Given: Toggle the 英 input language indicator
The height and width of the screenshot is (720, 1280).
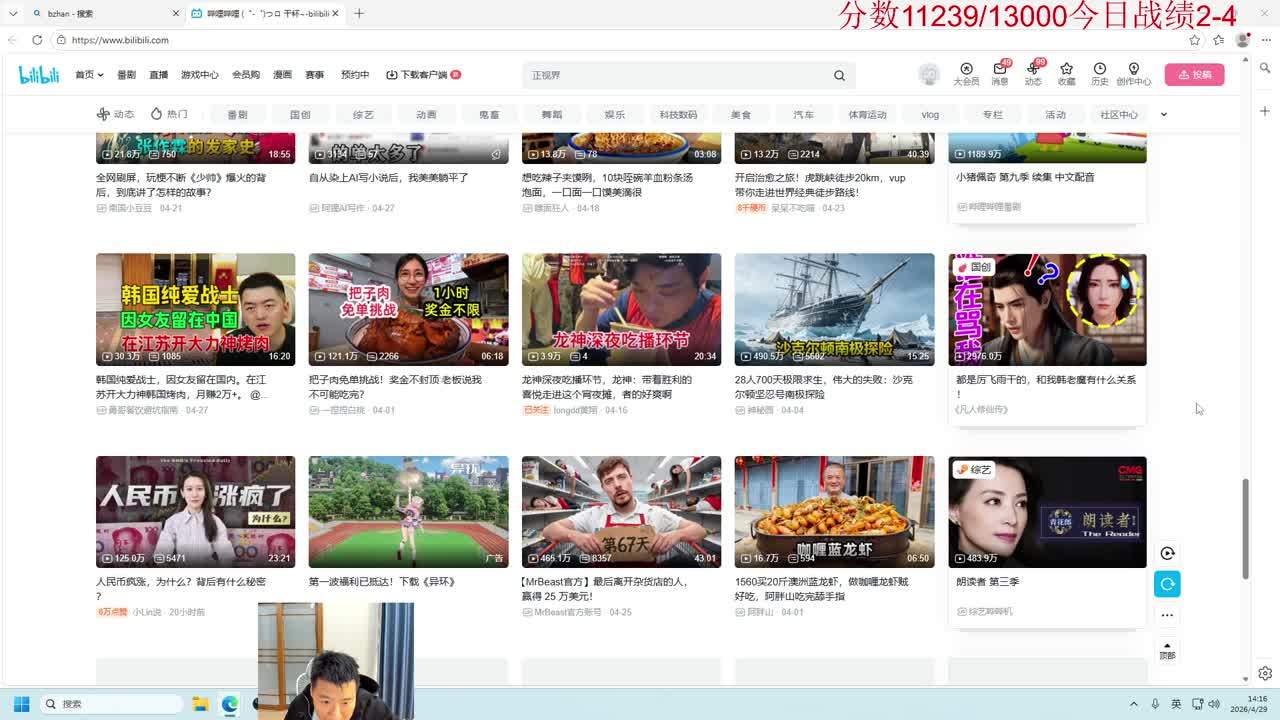Looking at the screenshot, I should [1176, 704].
